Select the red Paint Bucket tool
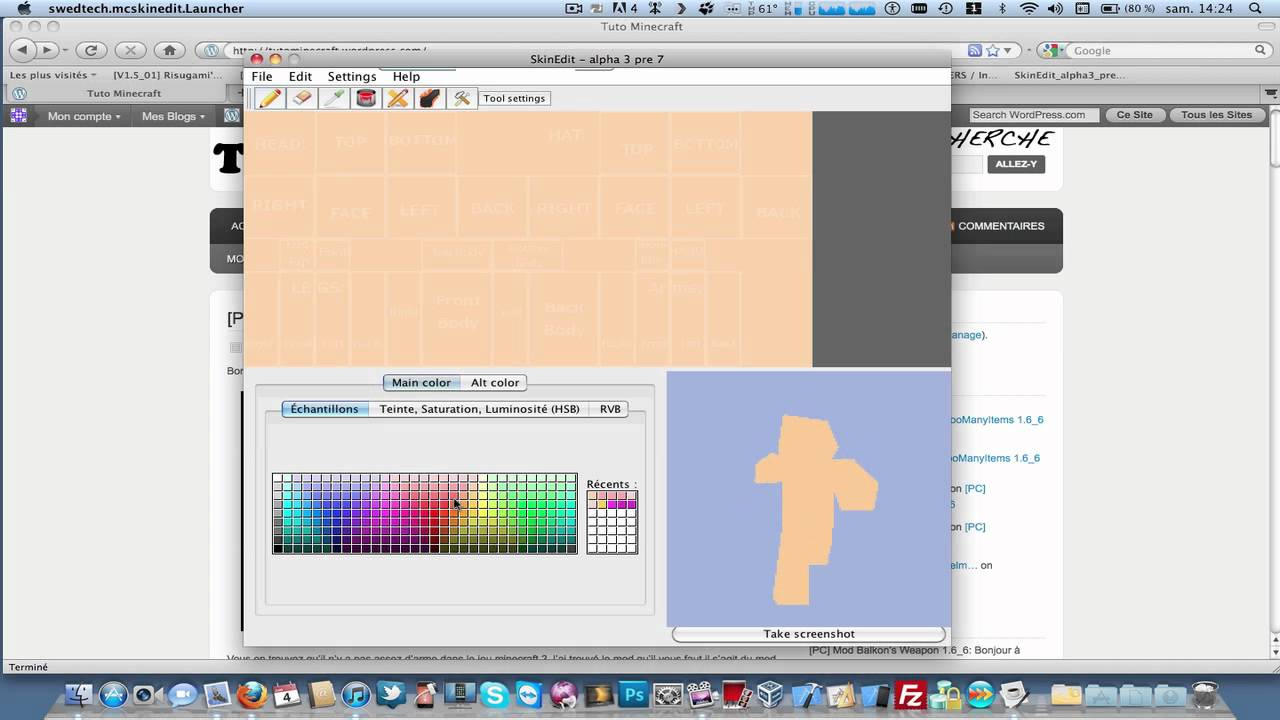Viewport: 1280px width, 720px height. [x=366, y=98]
